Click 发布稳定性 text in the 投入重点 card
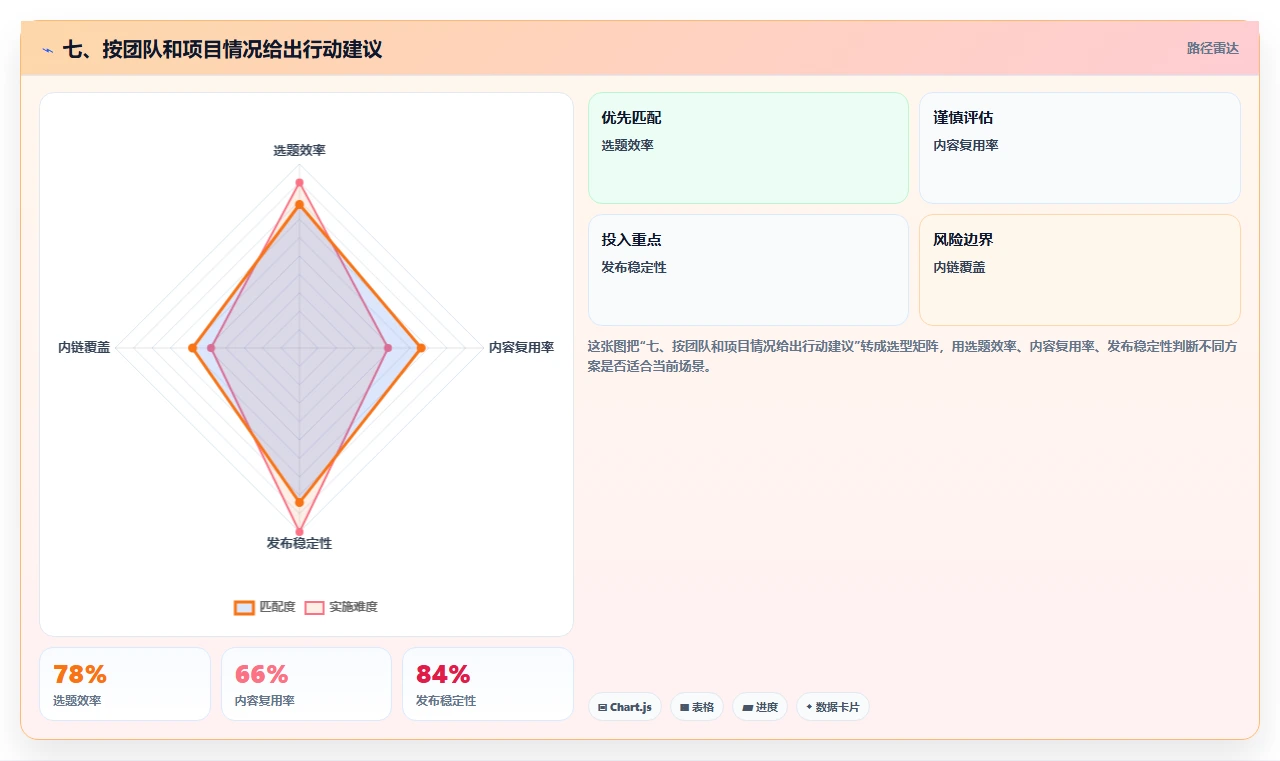1280x761 pixels. coord(634,267)
